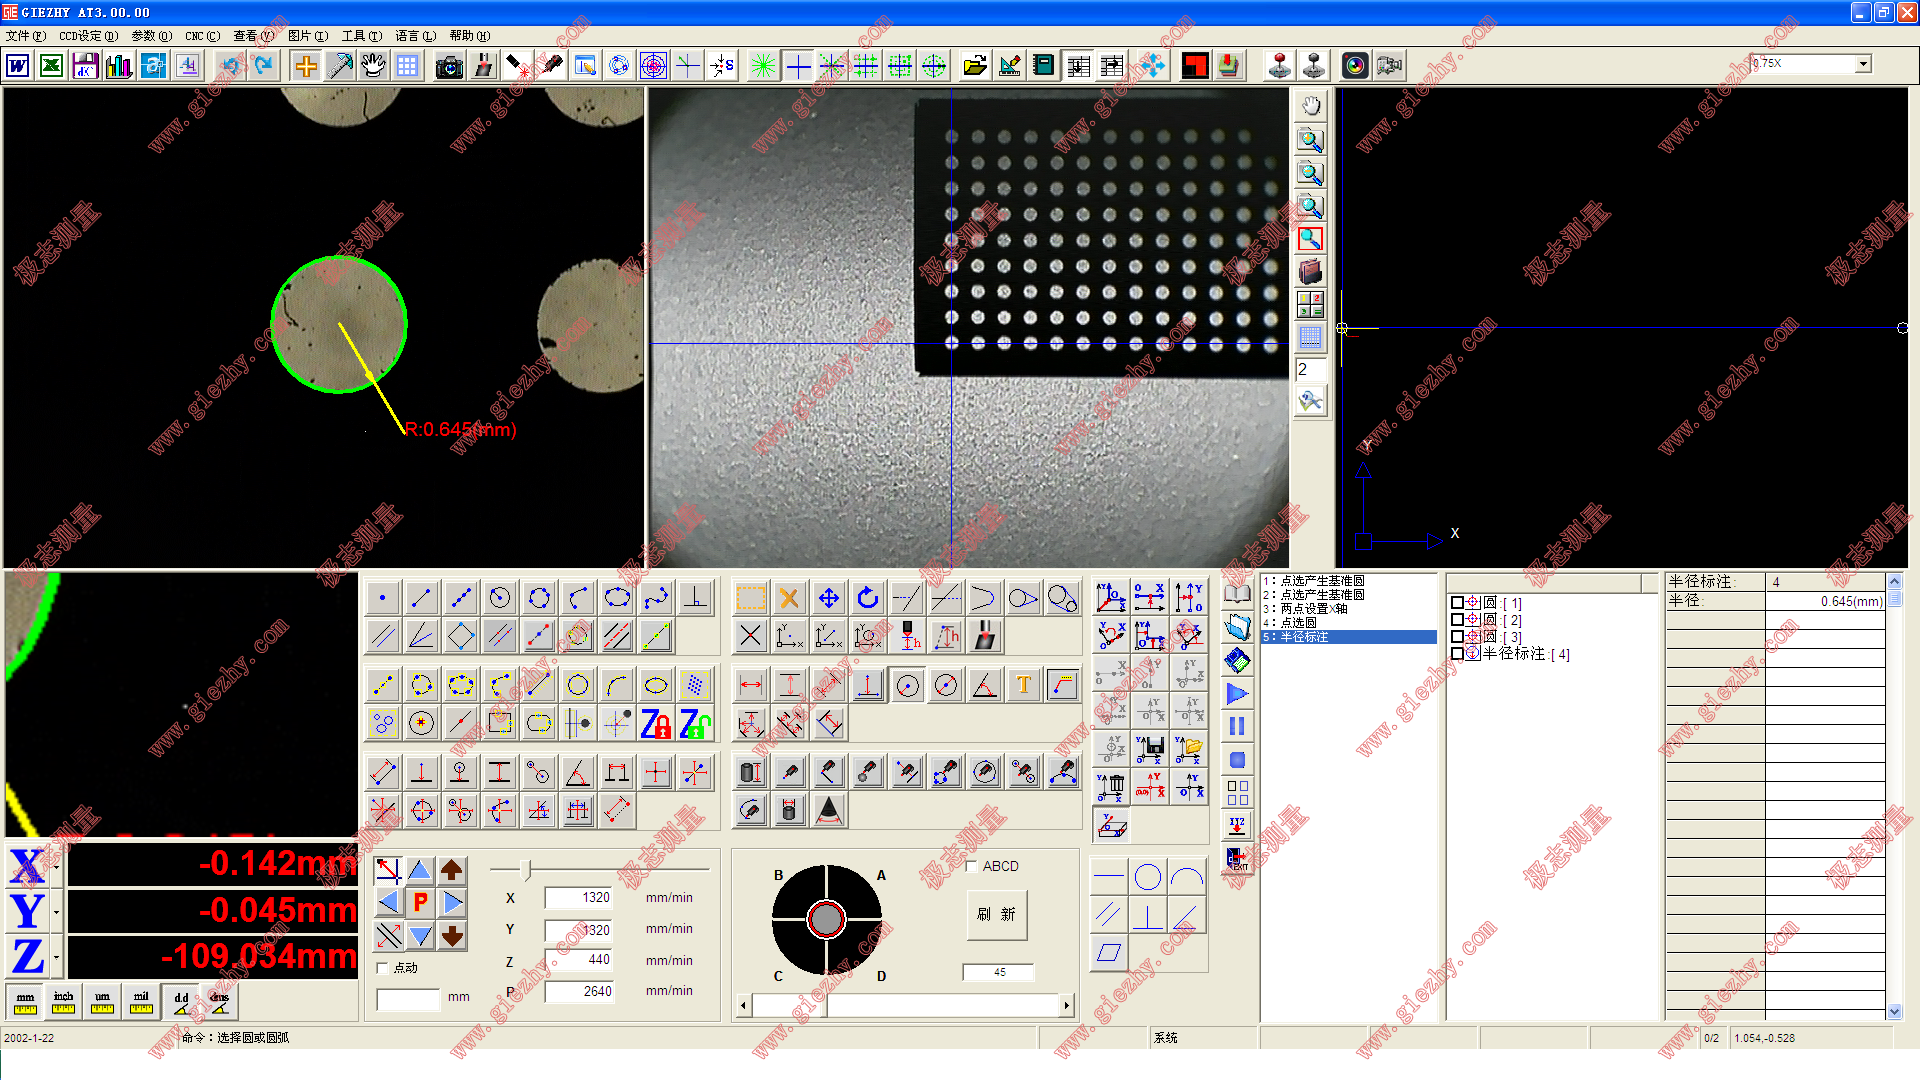The height and width of the screenshot is (1080, 1920).
Task: Click the undo arrow icon in top toolbar
Action: click(231, 66)
